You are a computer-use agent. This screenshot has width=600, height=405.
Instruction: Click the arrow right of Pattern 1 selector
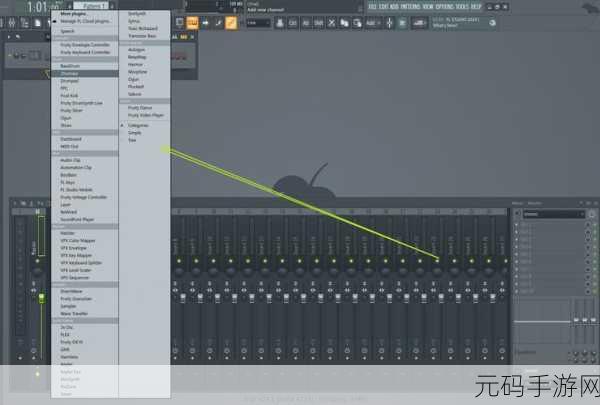pos(112,6)
